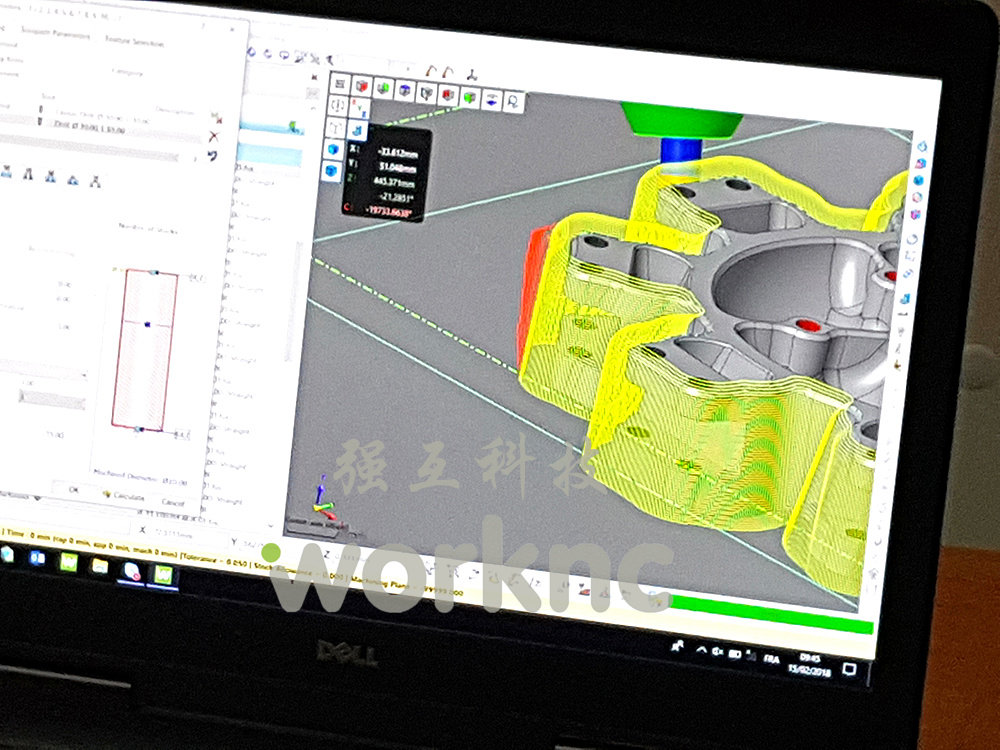Click the Cancel button in dialog
Image resolution: width=1000 pixels, height=750 pixels.
(x=173, y=503)
